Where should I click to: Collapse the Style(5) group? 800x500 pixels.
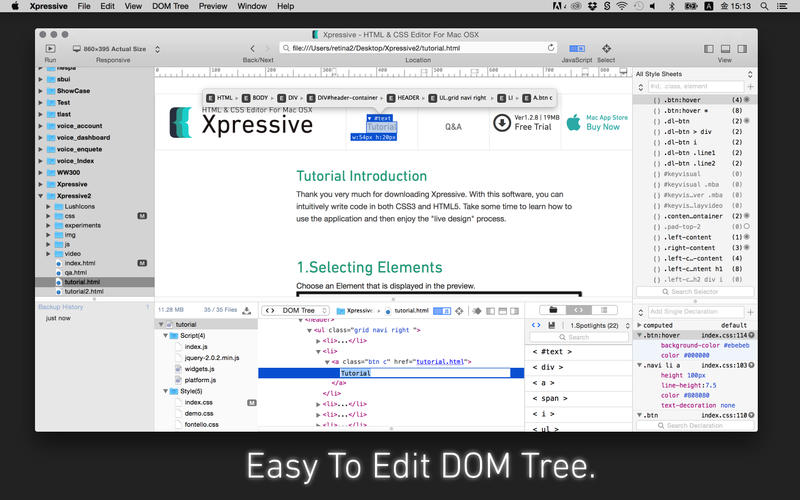166,391
